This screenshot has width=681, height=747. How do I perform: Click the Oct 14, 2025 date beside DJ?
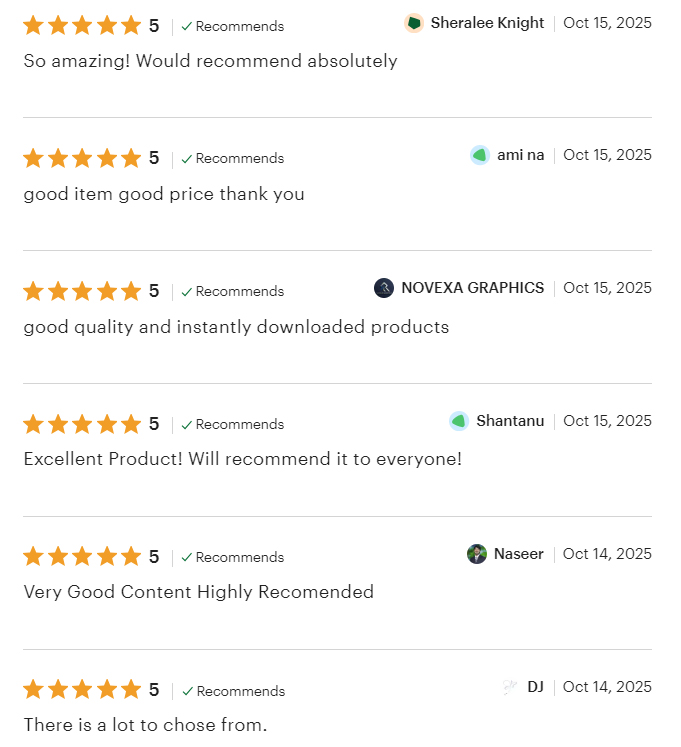pyautogui.click(x=607, y=687)
